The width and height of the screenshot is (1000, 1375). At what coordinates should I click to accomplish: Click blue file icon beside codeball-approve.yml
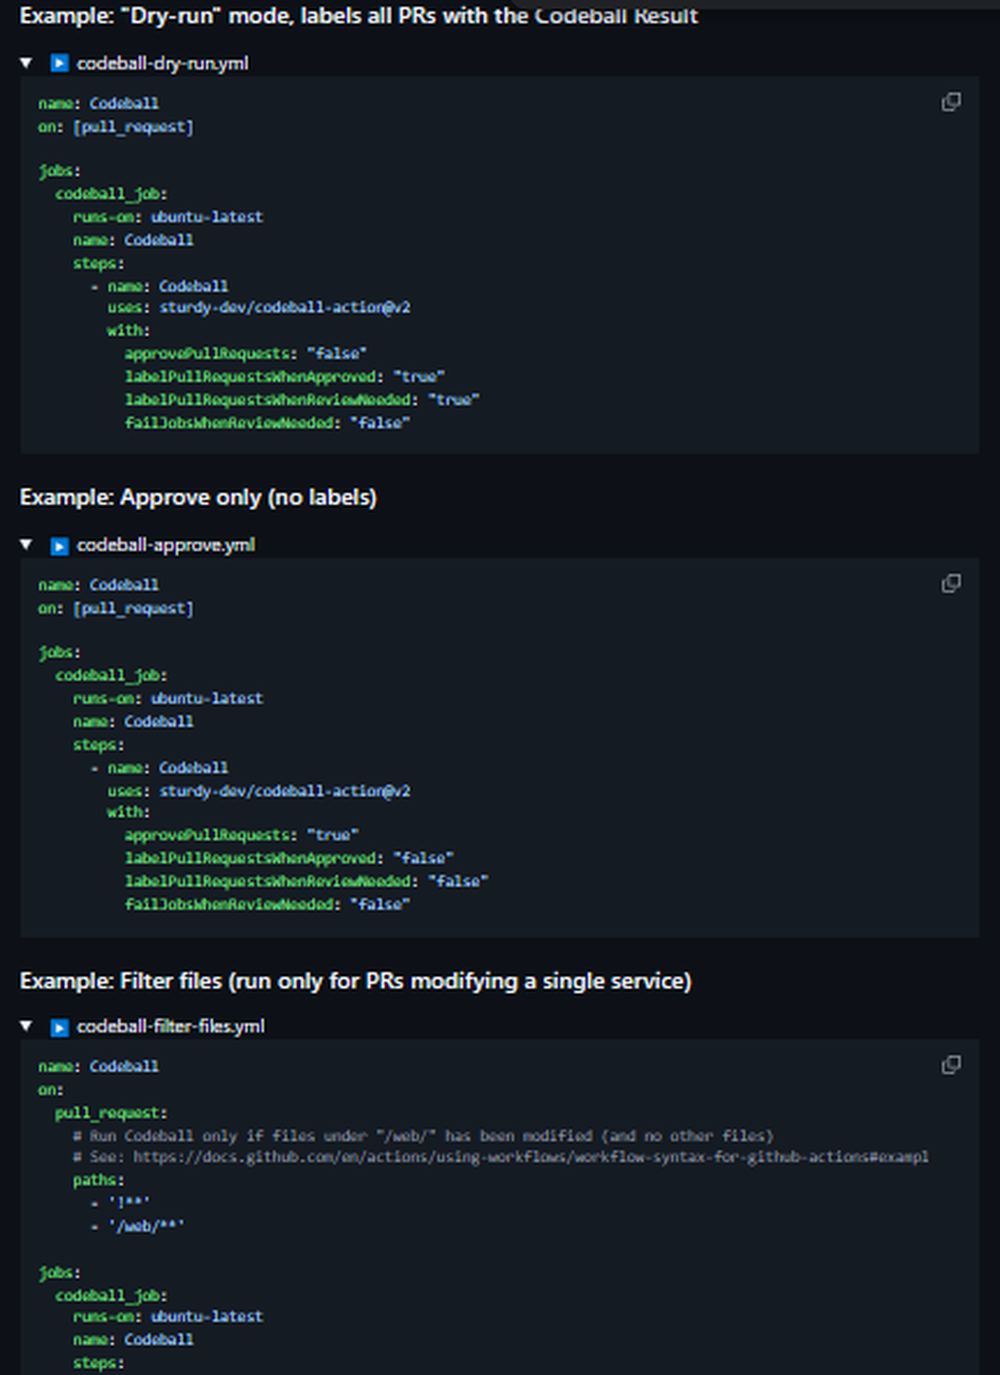(x=60, y=546)
